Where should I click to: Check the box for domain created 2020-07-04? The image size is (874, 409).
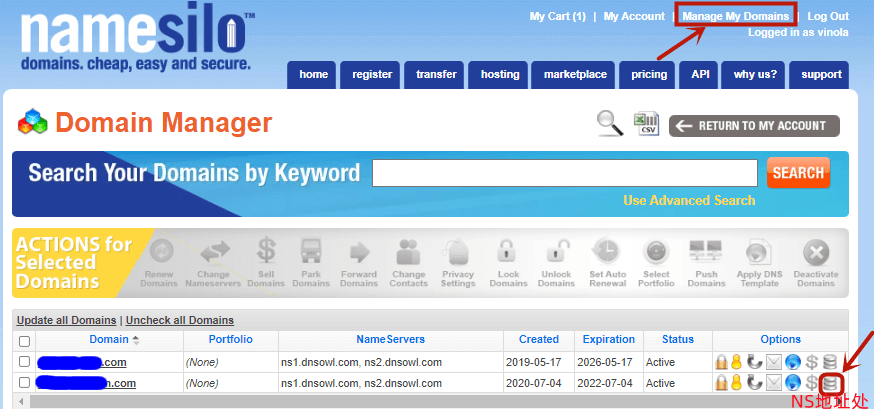pos(25,383)
